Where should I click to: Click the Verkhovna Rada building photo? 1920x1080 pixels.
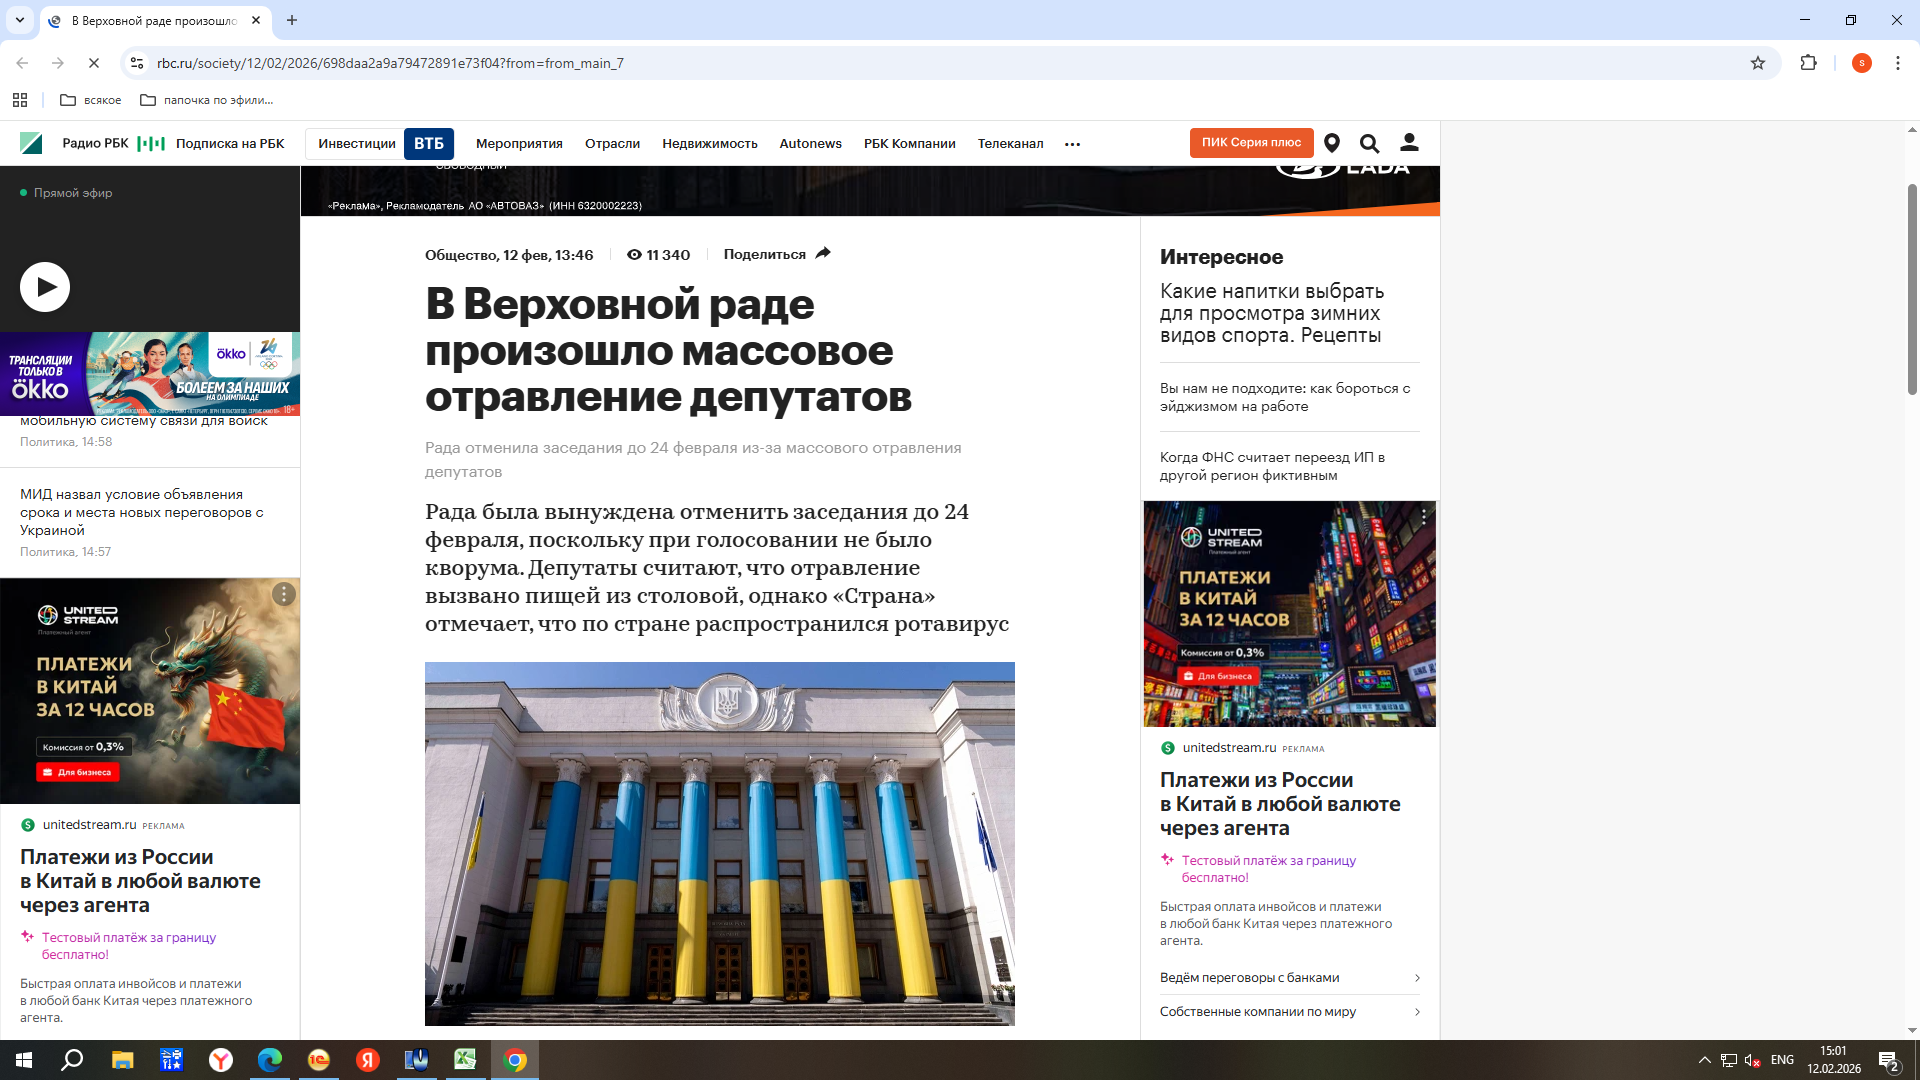tap(719, 843)
